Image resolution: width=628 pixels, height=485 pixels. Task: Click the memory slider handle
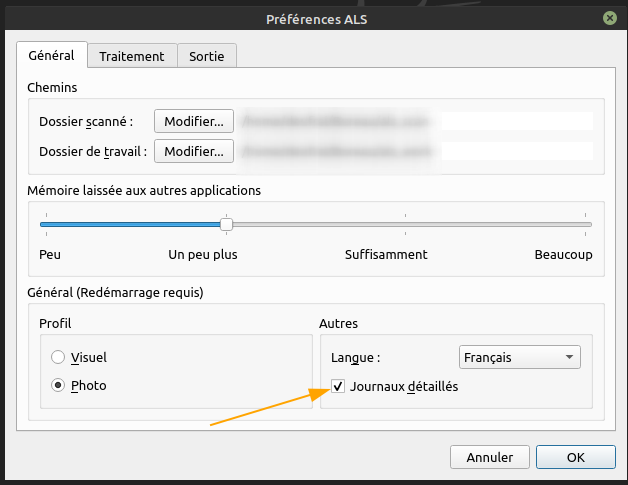[226, 224]
